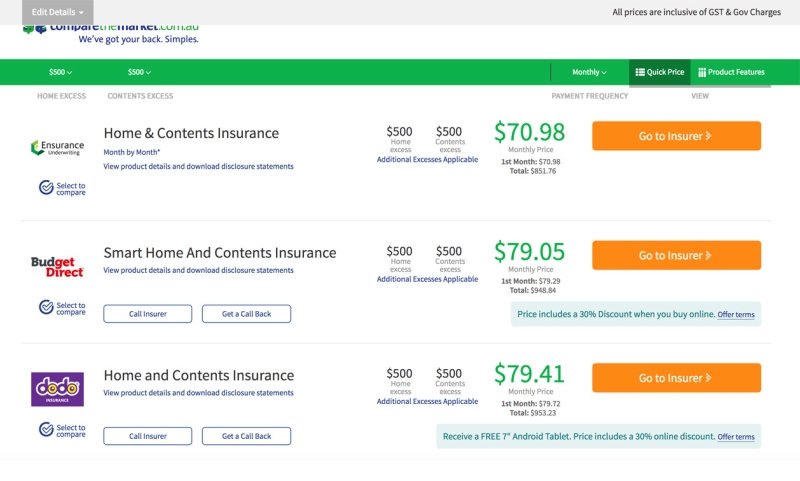Click the Quick Price list icon

point(640,72)
